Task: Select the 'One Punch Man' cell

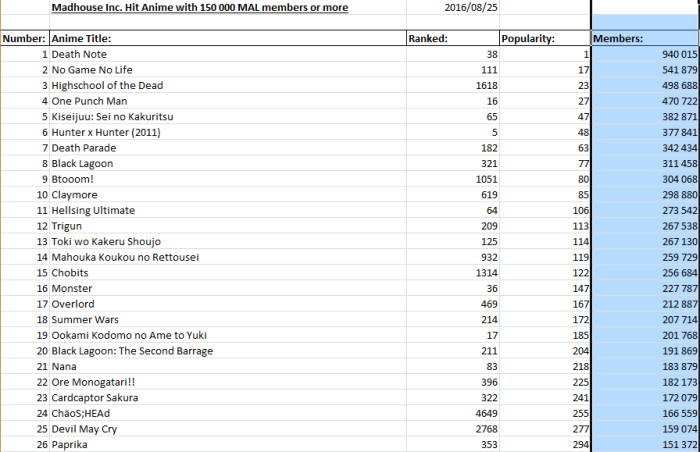Action: coord(228,101)
